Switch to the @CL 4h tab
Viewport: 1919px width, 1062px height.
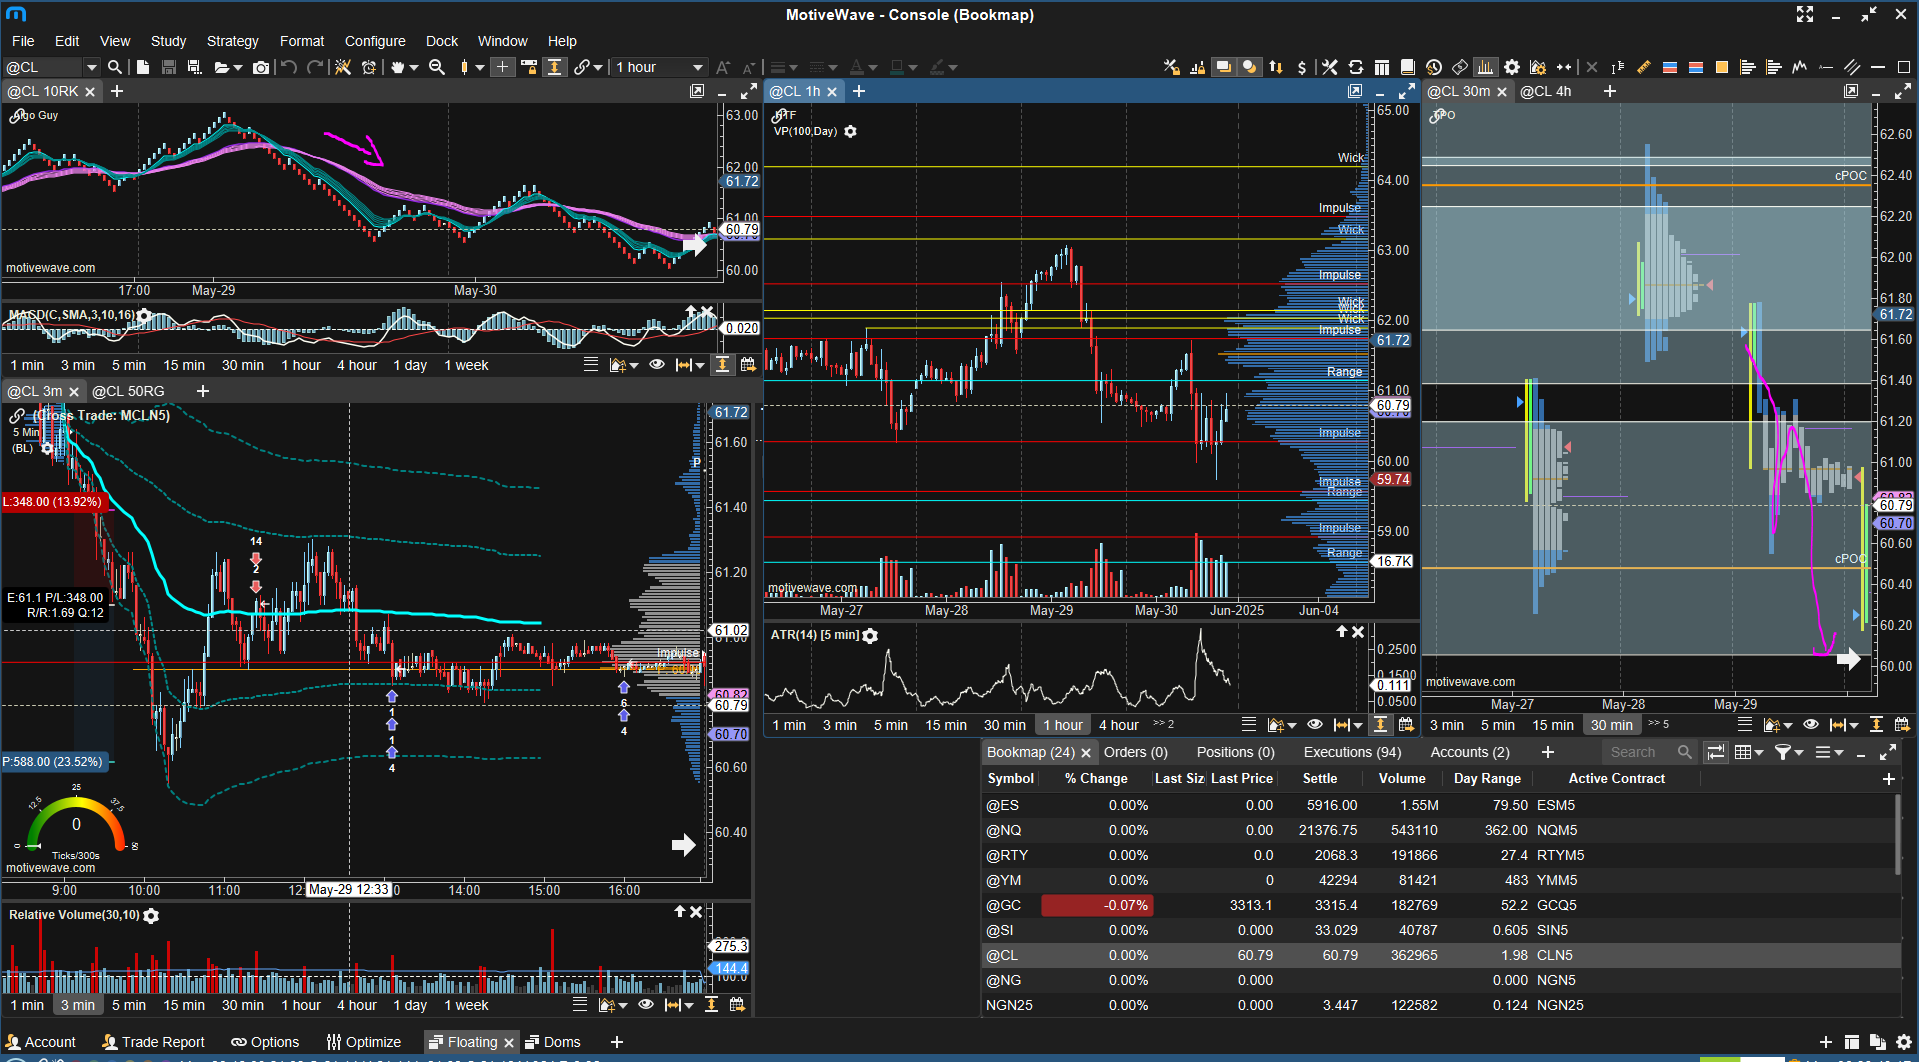point(1545,91)
